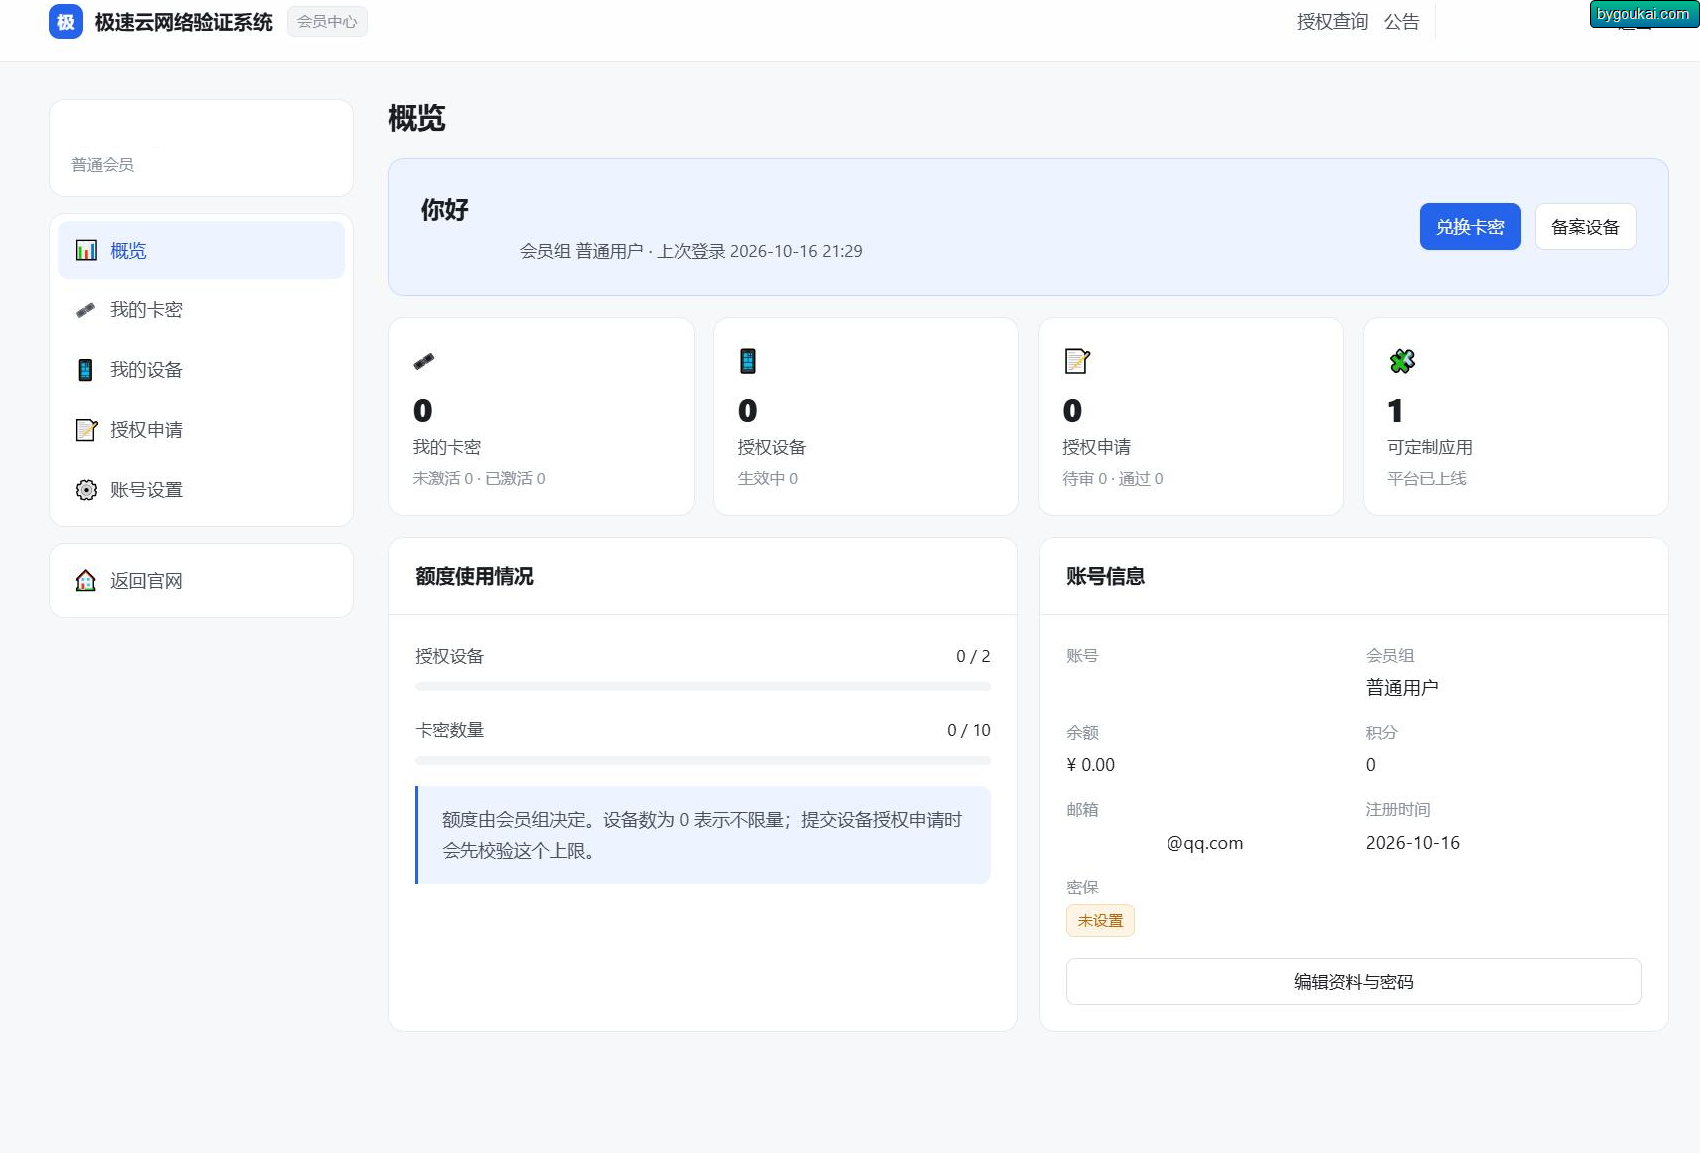Click the 平台已上线 status text
The height and width of the screenshot is (1153, 1700).
1427,479
